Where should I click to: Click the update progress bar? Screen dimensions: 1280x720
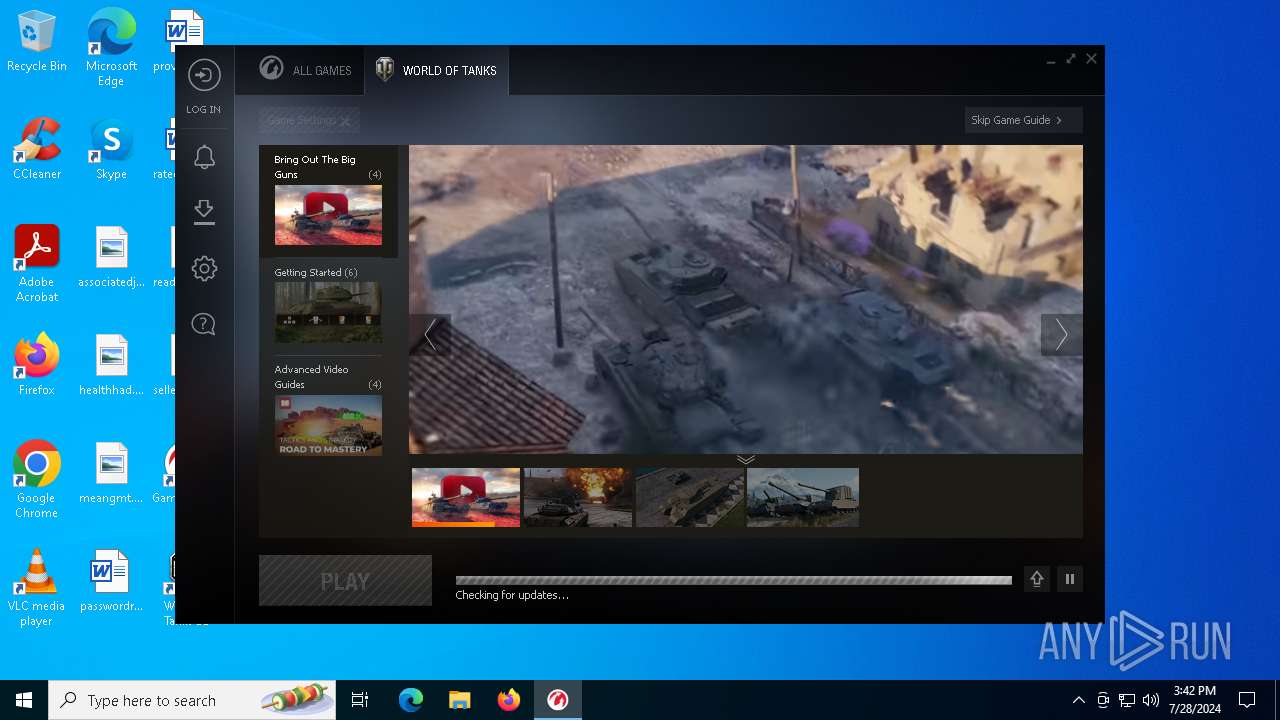click(733, 580)
